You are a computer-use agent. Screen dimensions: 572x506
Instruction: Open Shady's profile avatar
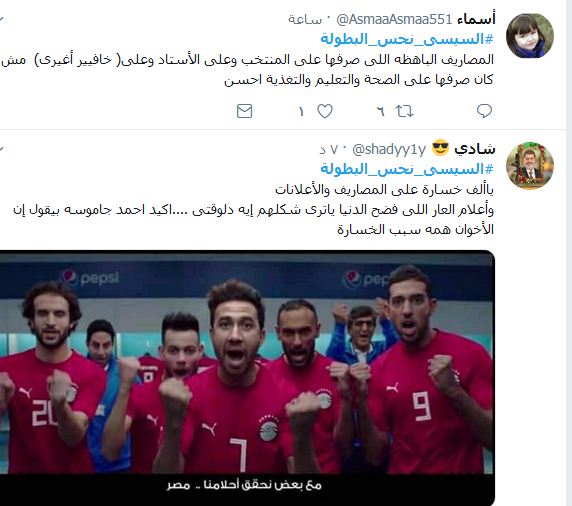pos(530,166)
